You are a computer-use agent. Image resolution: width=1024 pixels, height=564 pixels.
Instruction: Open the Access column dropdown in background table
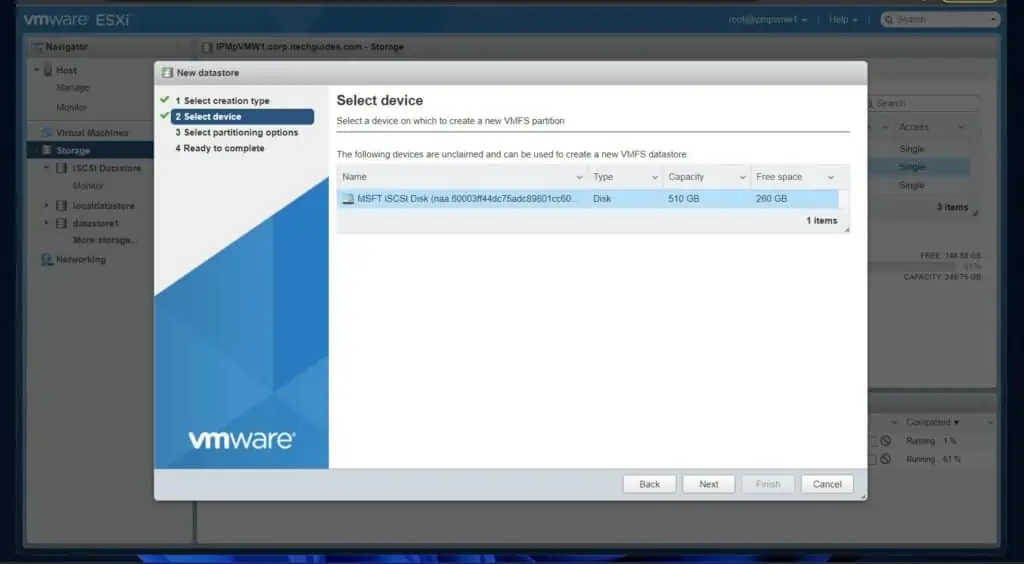tap(961, 127)
